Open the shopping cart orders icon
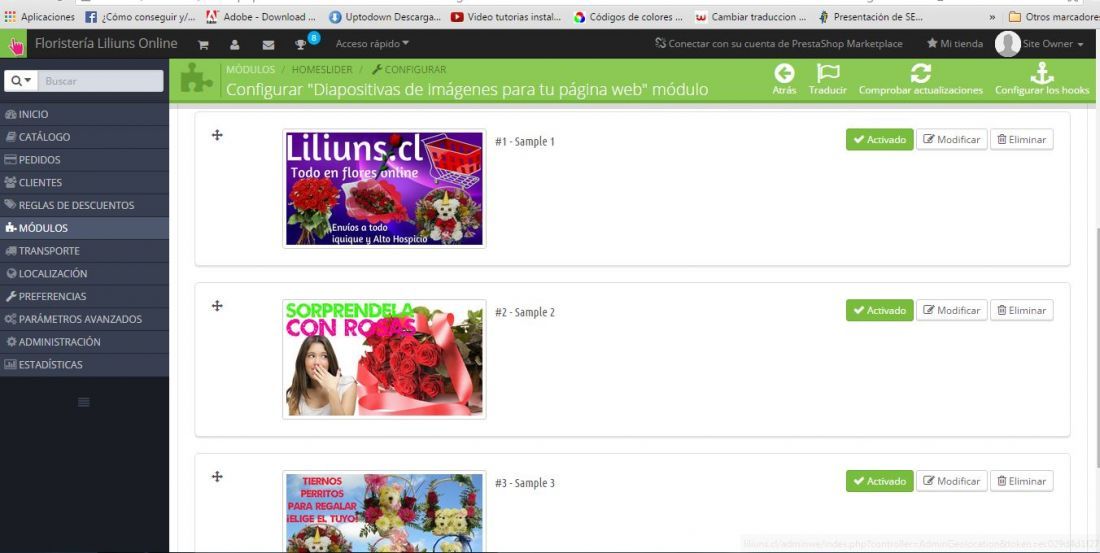 (x=203, y=44)
